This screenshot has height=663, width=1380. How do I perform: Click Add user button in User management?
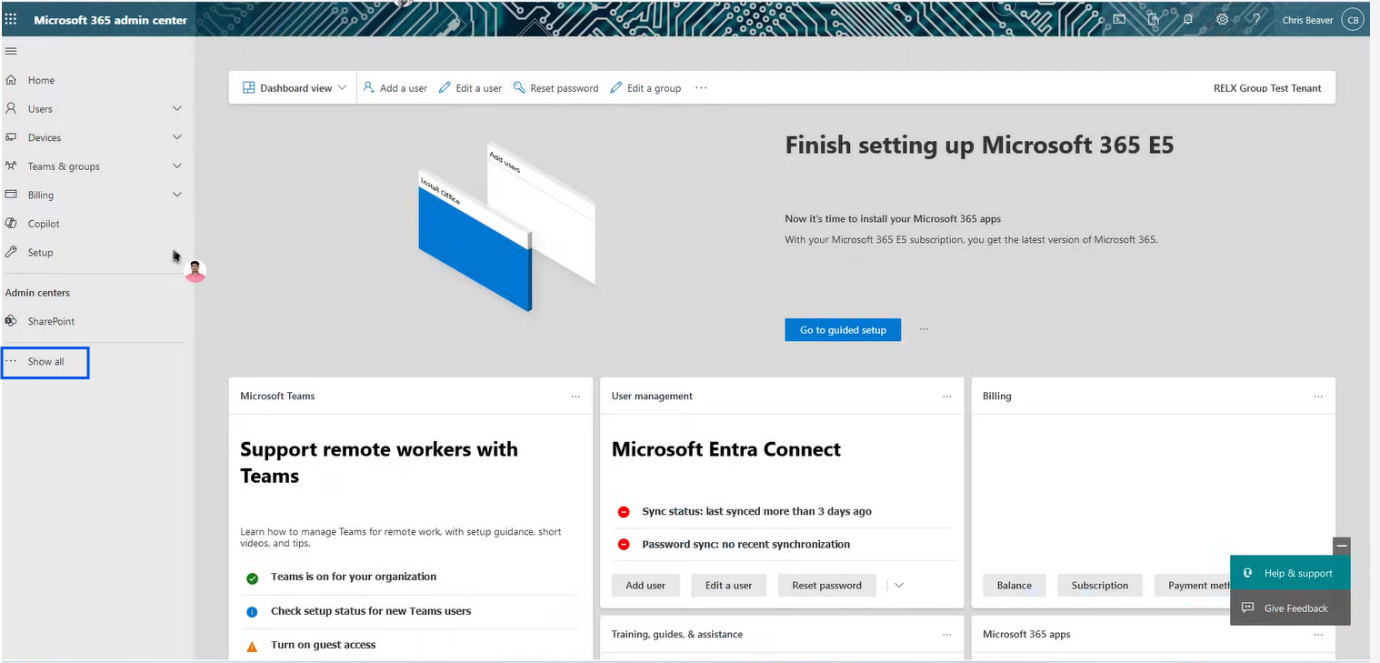click(645, 585)
